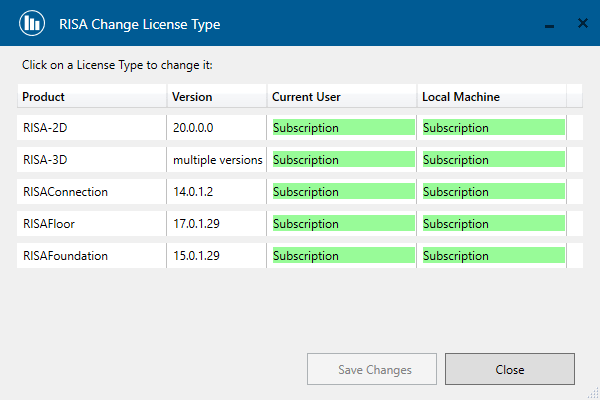The image size is (600, 400).
Task: Select the Current User column header
Action: (x=342, y=97)
